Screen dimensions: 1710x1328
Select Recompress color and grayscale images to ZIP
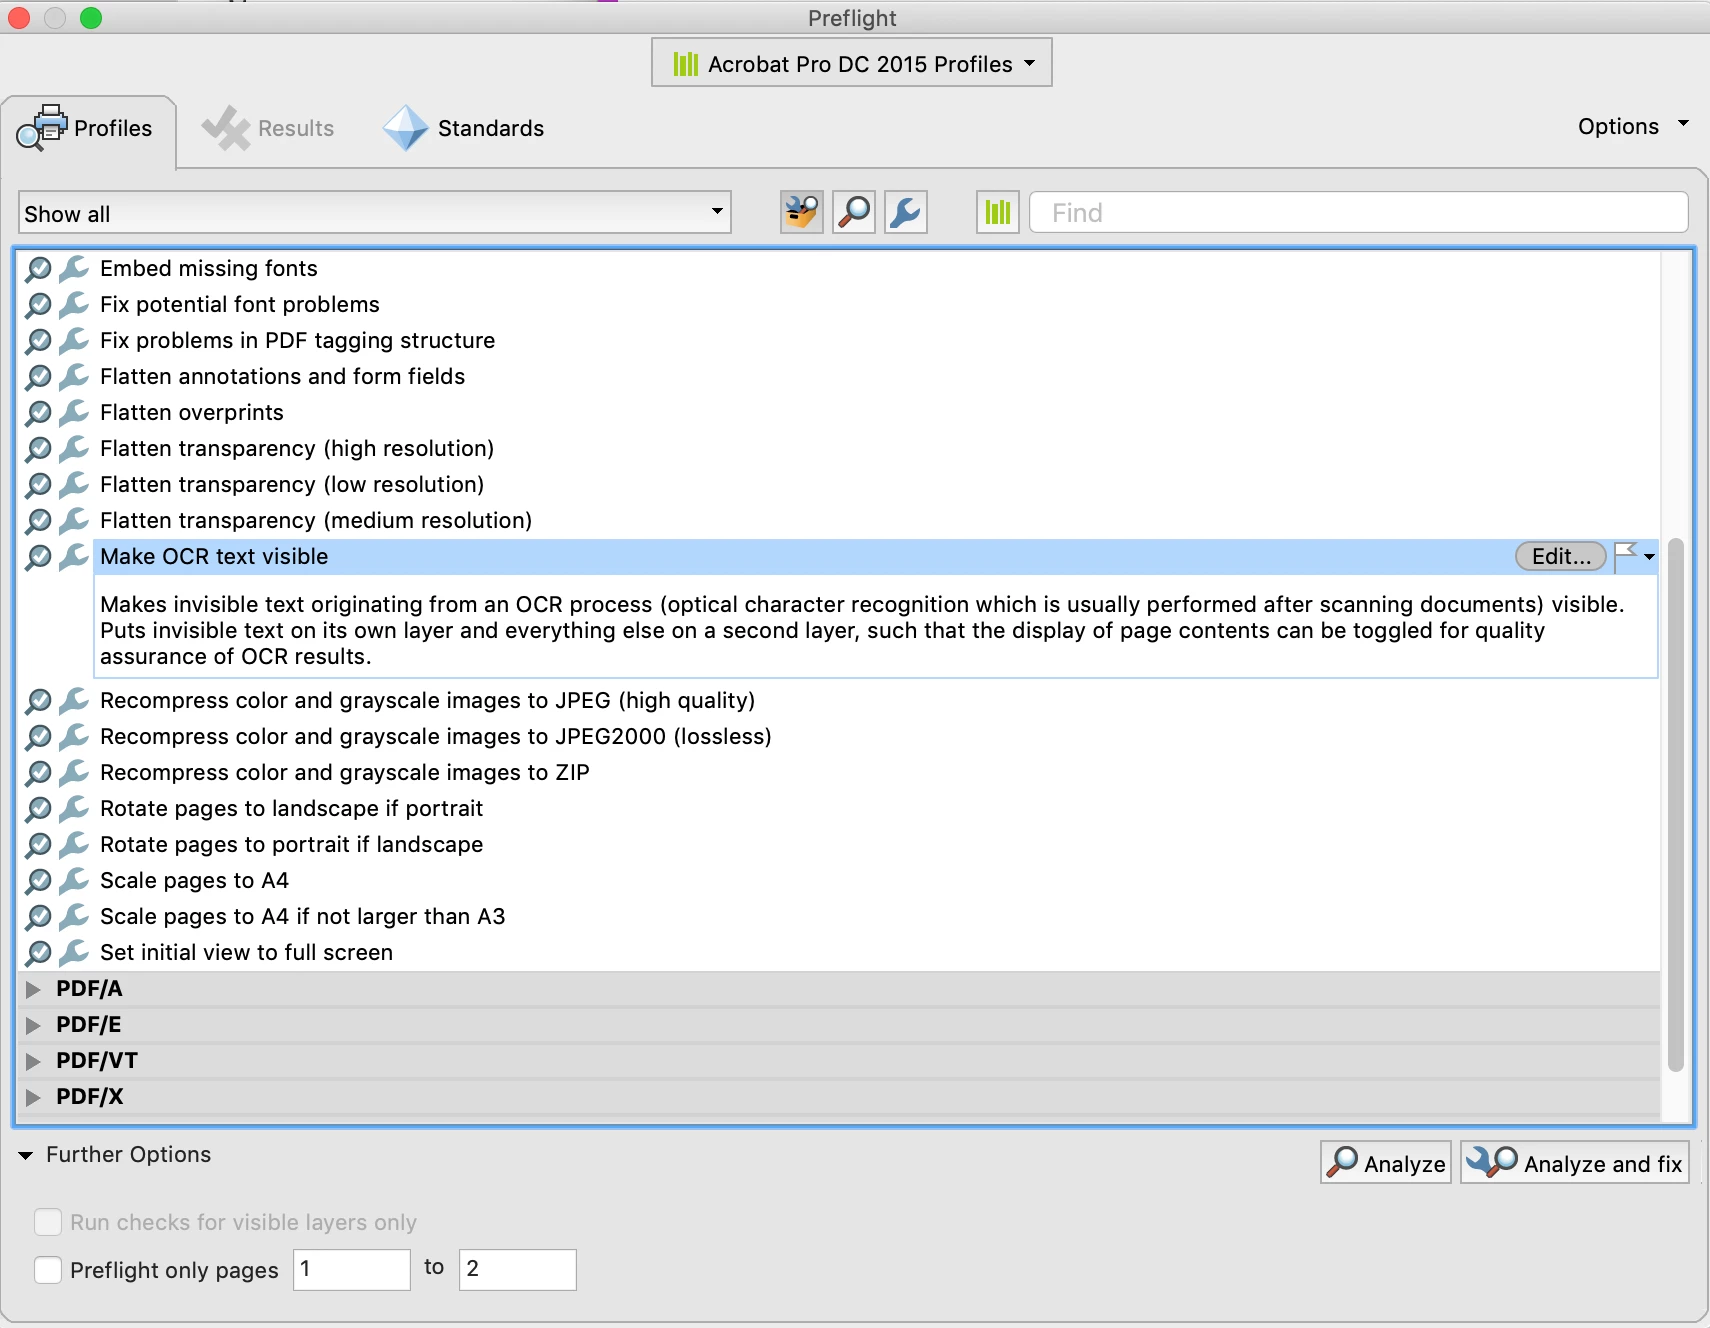coord(345,772)
